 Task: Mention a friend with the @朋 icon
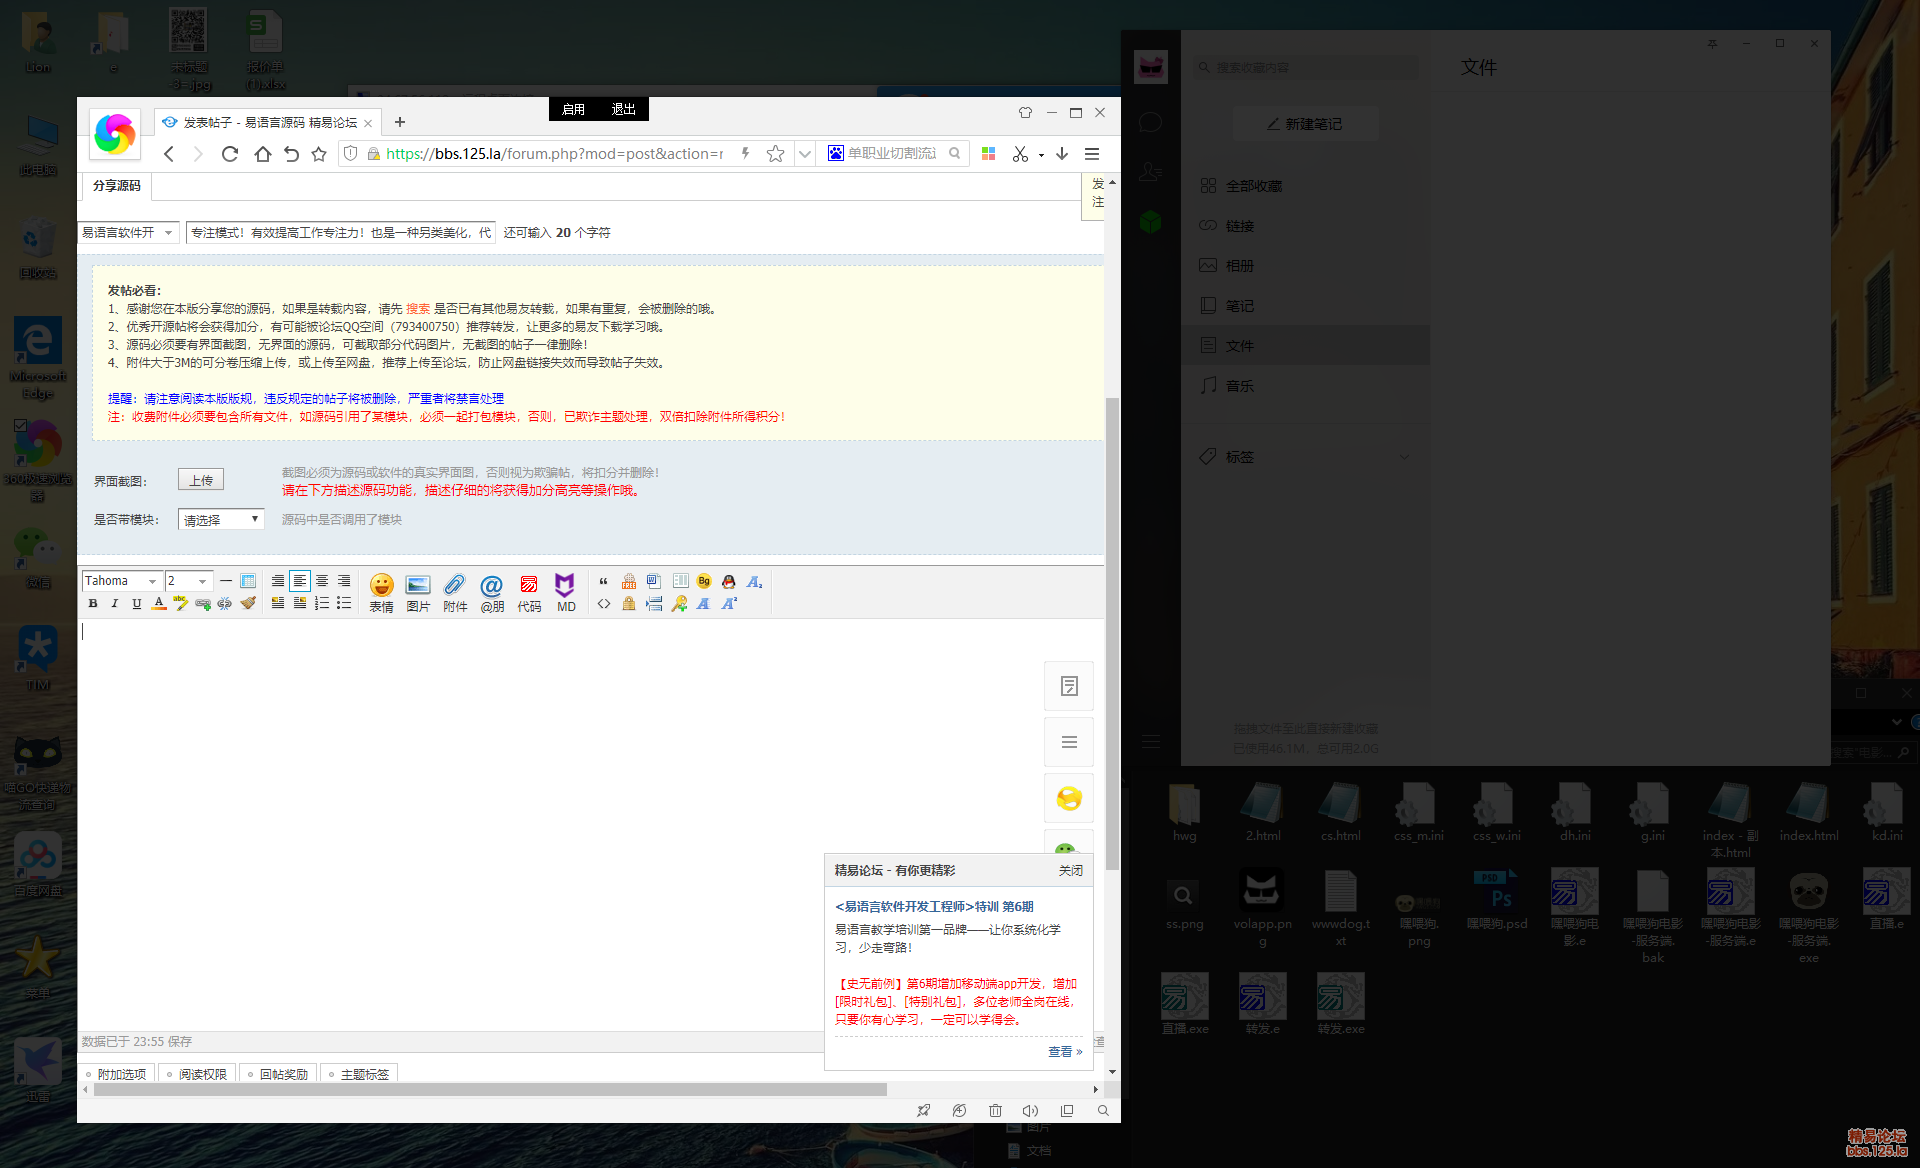click(492, 592)
